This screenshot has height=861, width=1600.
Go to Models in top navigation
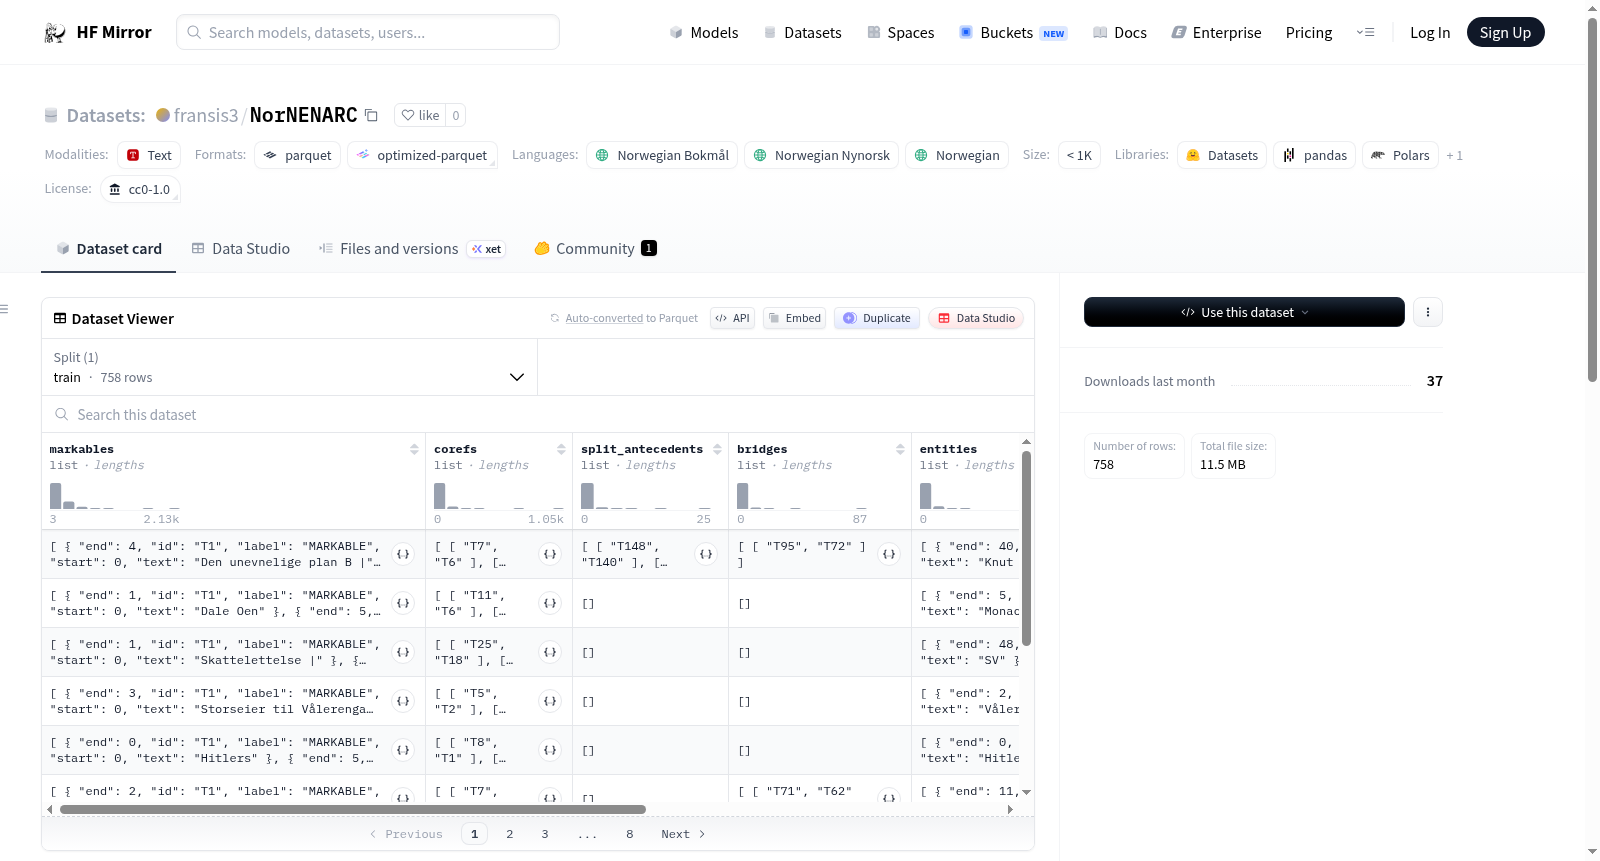point(704,33)
